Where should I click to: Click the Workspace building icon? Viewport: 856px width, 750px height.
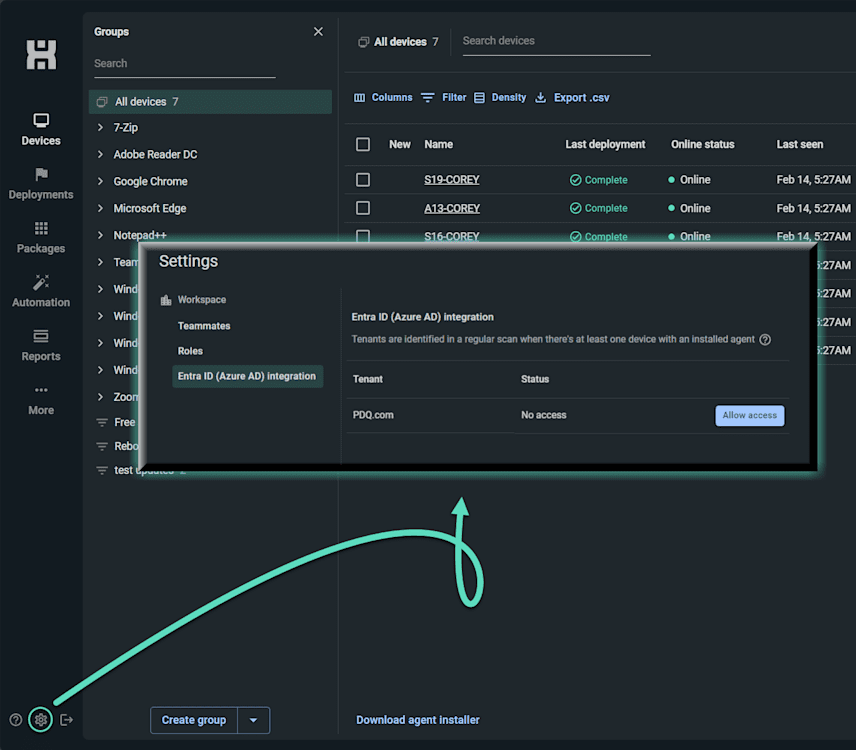(x=166, y=300)
